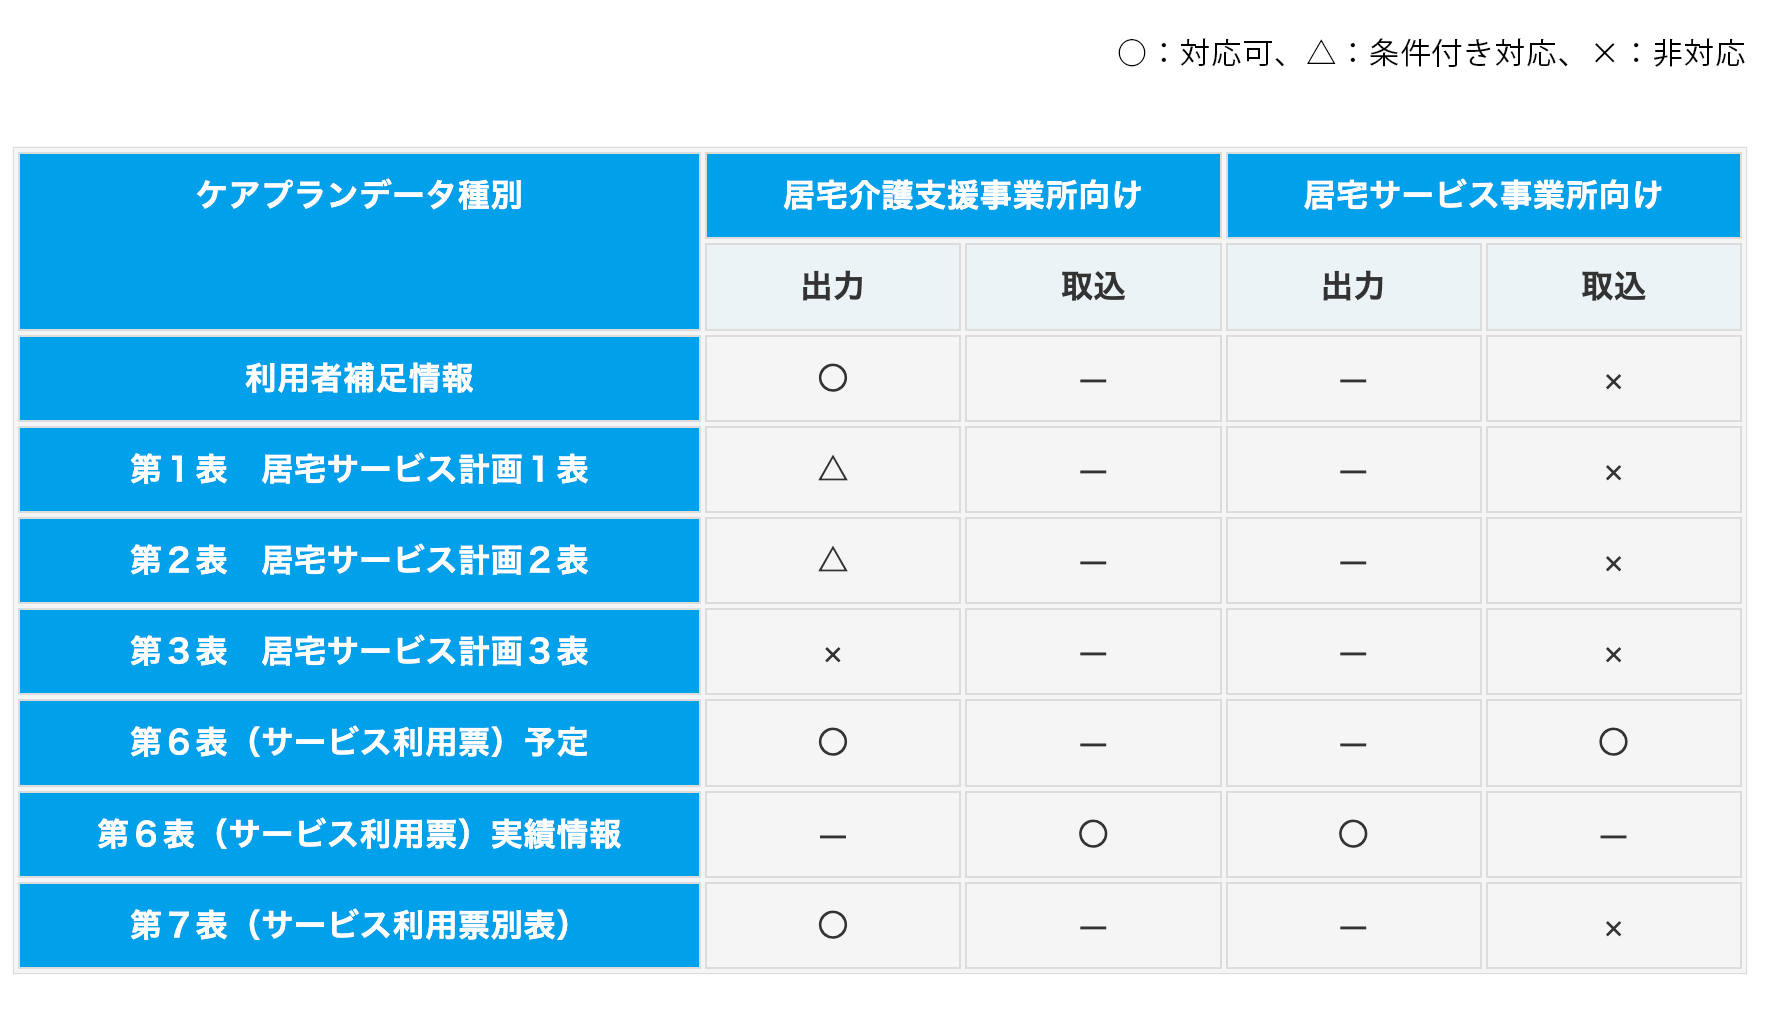Click the 第3表 居宅サービス計画3表 row label
Viewport: 1772px width, 1020px height.
[x=359, y=651]
